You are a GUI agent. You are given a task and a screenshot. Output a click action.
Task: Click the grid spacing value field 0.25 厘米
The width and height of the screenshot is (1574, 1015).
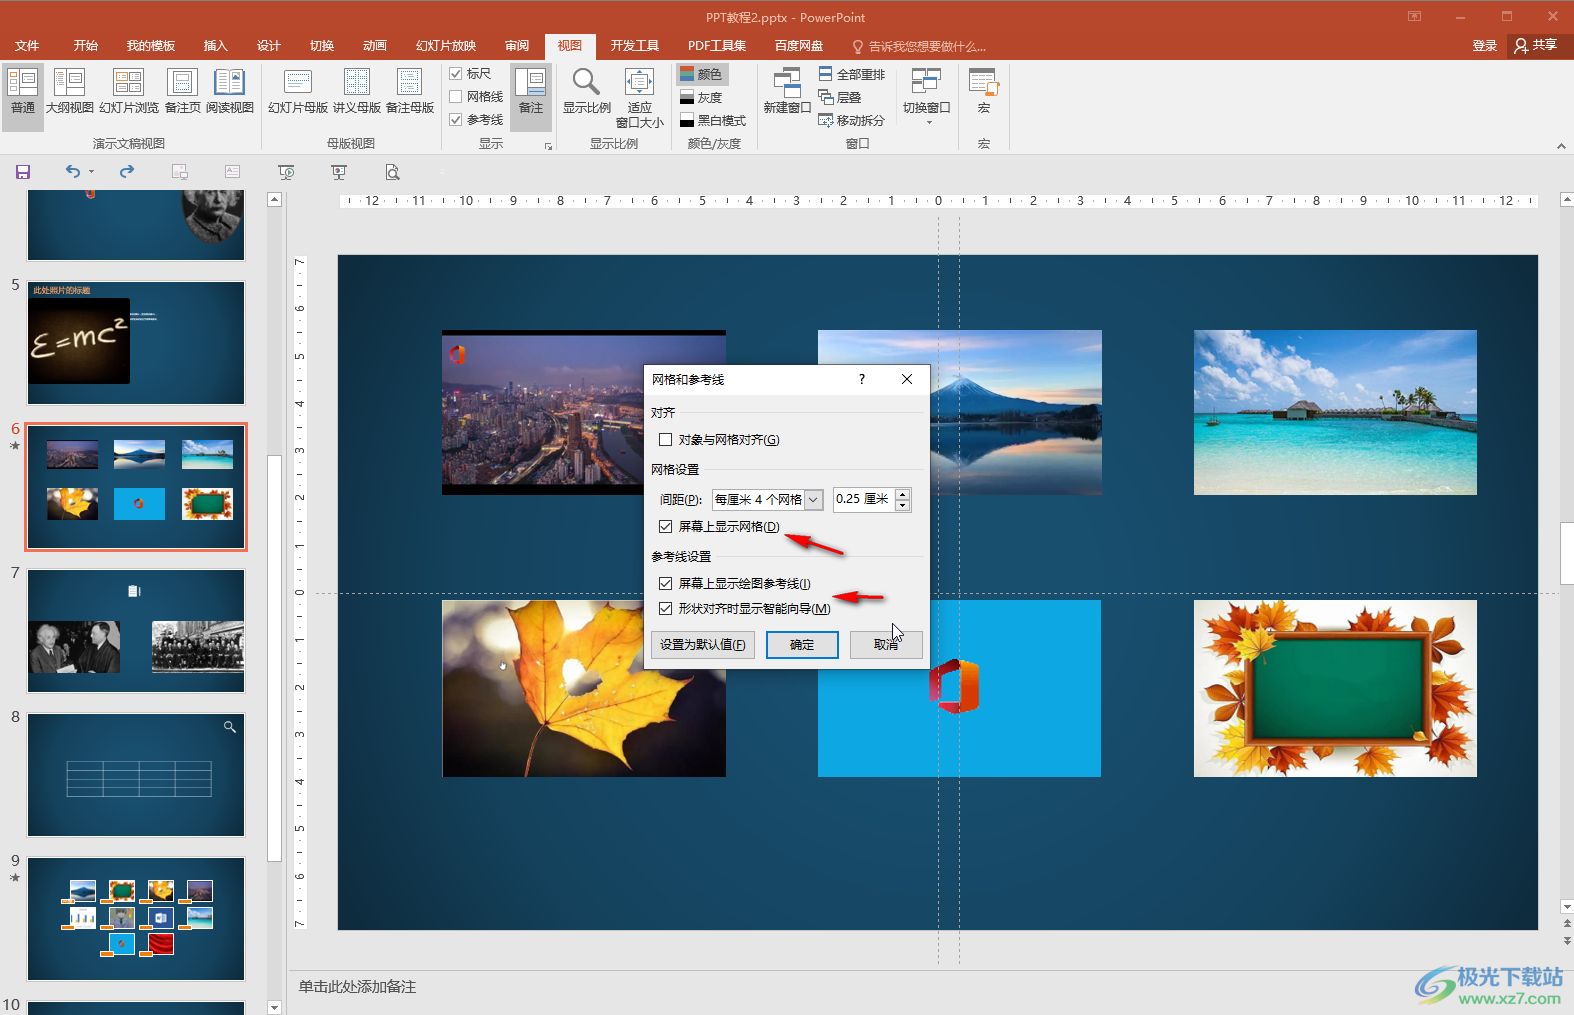pyautogui.click(x=864, y=500)
